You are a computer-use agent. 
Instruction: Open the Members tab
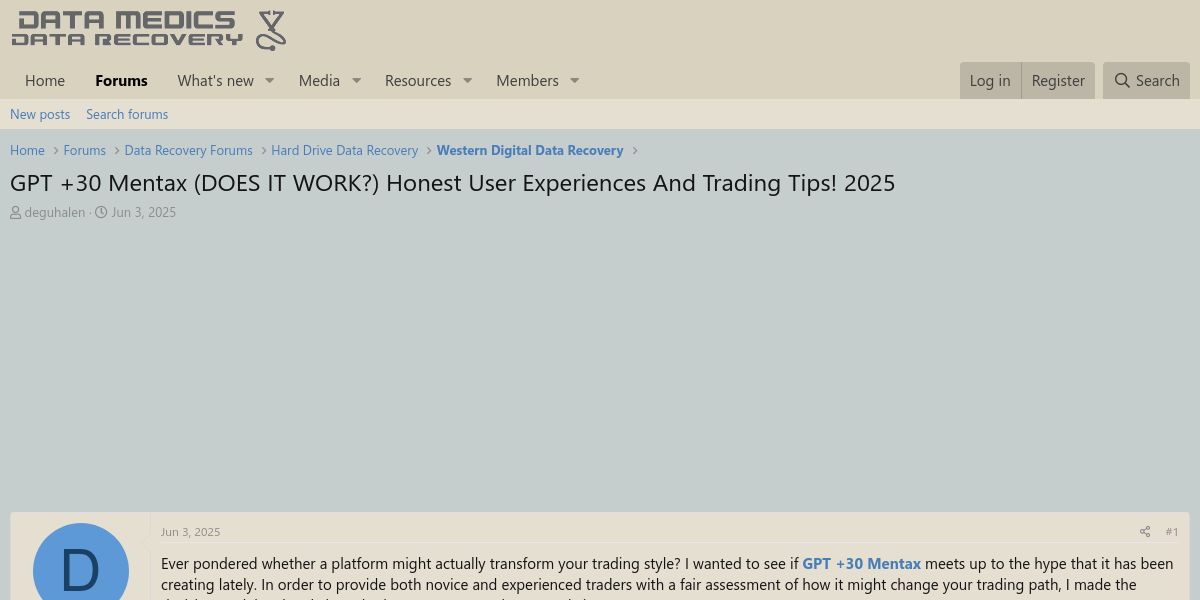pos(527,81)
